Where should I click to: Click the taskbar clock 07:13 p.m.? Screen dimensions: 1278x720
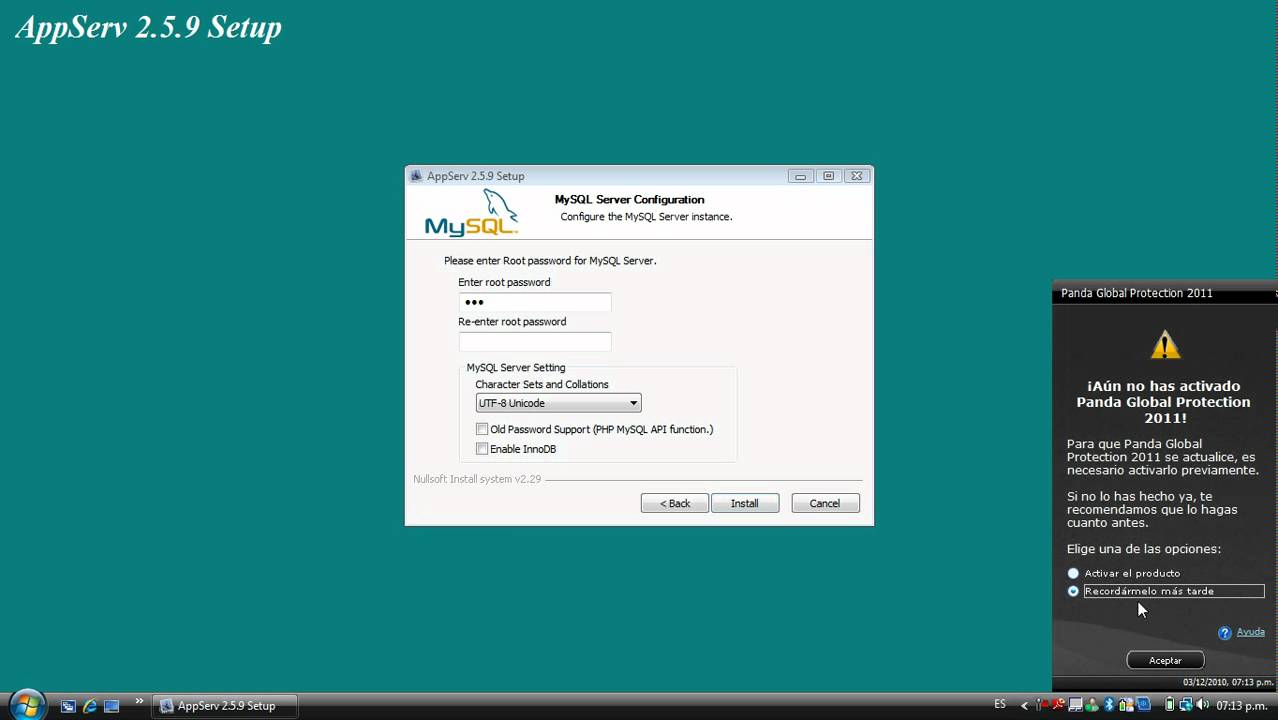point(1241,706)
